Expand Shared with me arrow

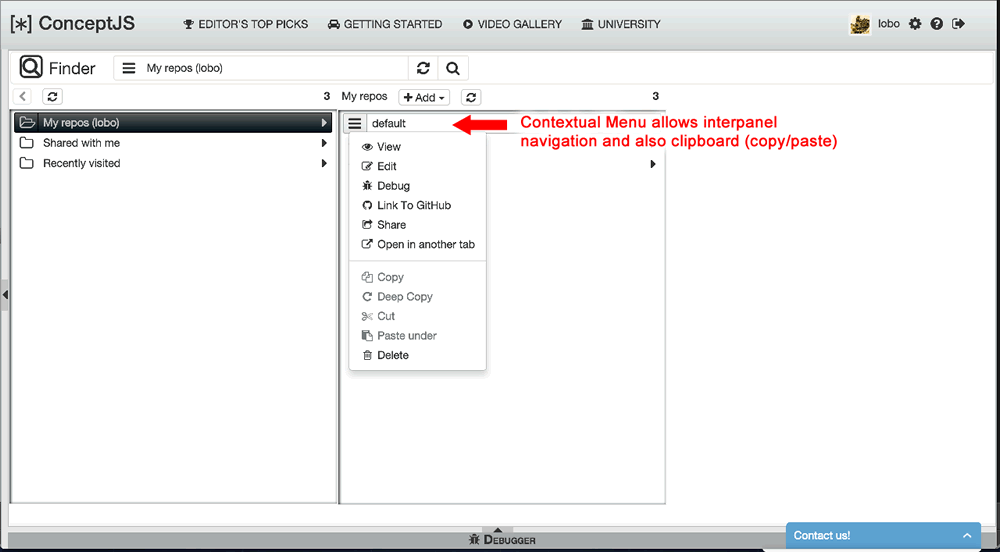click(x=325, y=143)
